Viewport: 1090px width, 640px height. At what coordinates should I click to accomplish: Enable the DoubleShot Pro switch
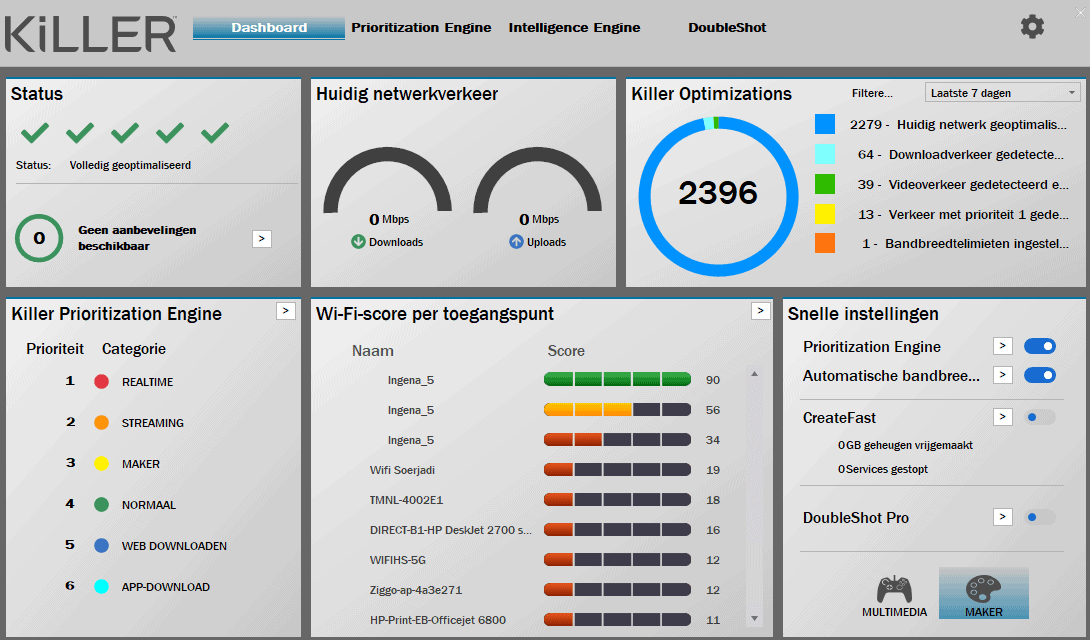pos(1040,517)
